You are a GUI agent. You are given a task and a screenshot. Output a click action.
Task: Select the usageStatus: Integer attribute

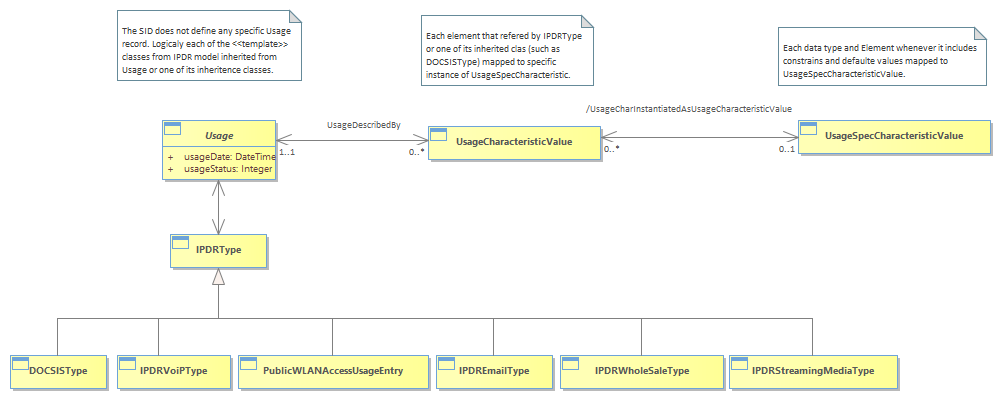[220, 169]
